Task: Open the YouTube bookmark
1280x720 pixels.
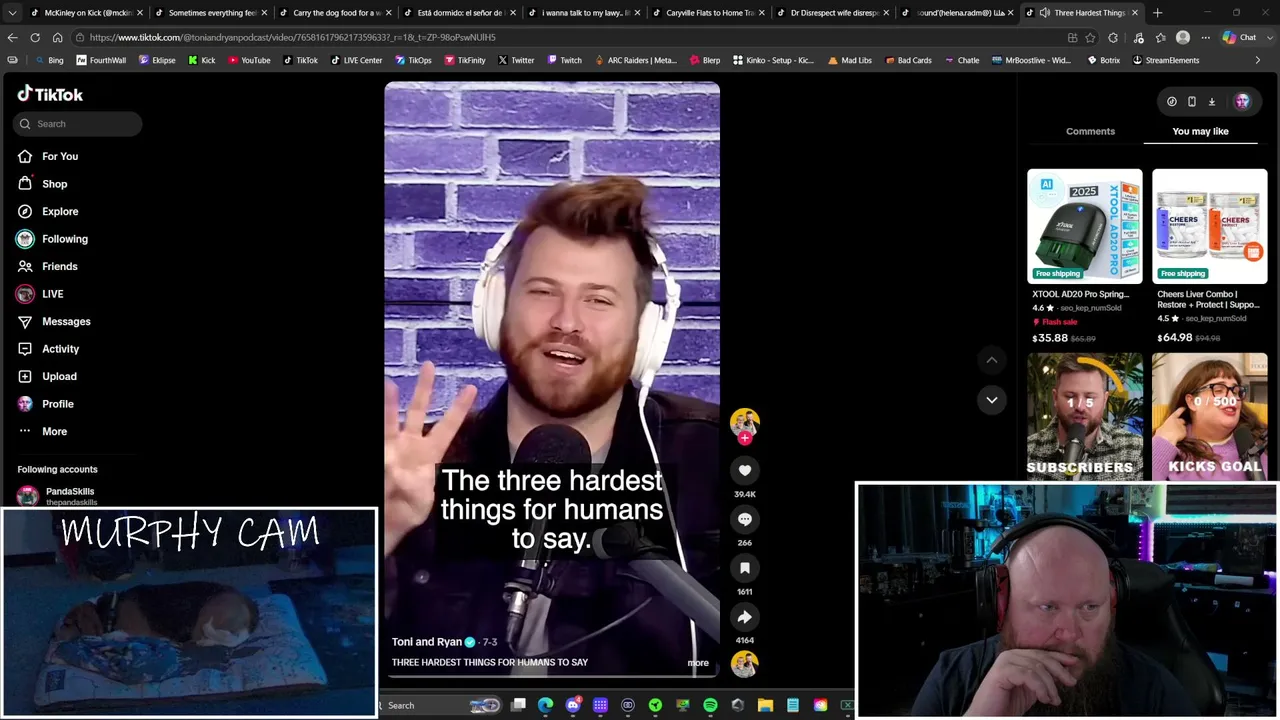Action: point(249,60)
